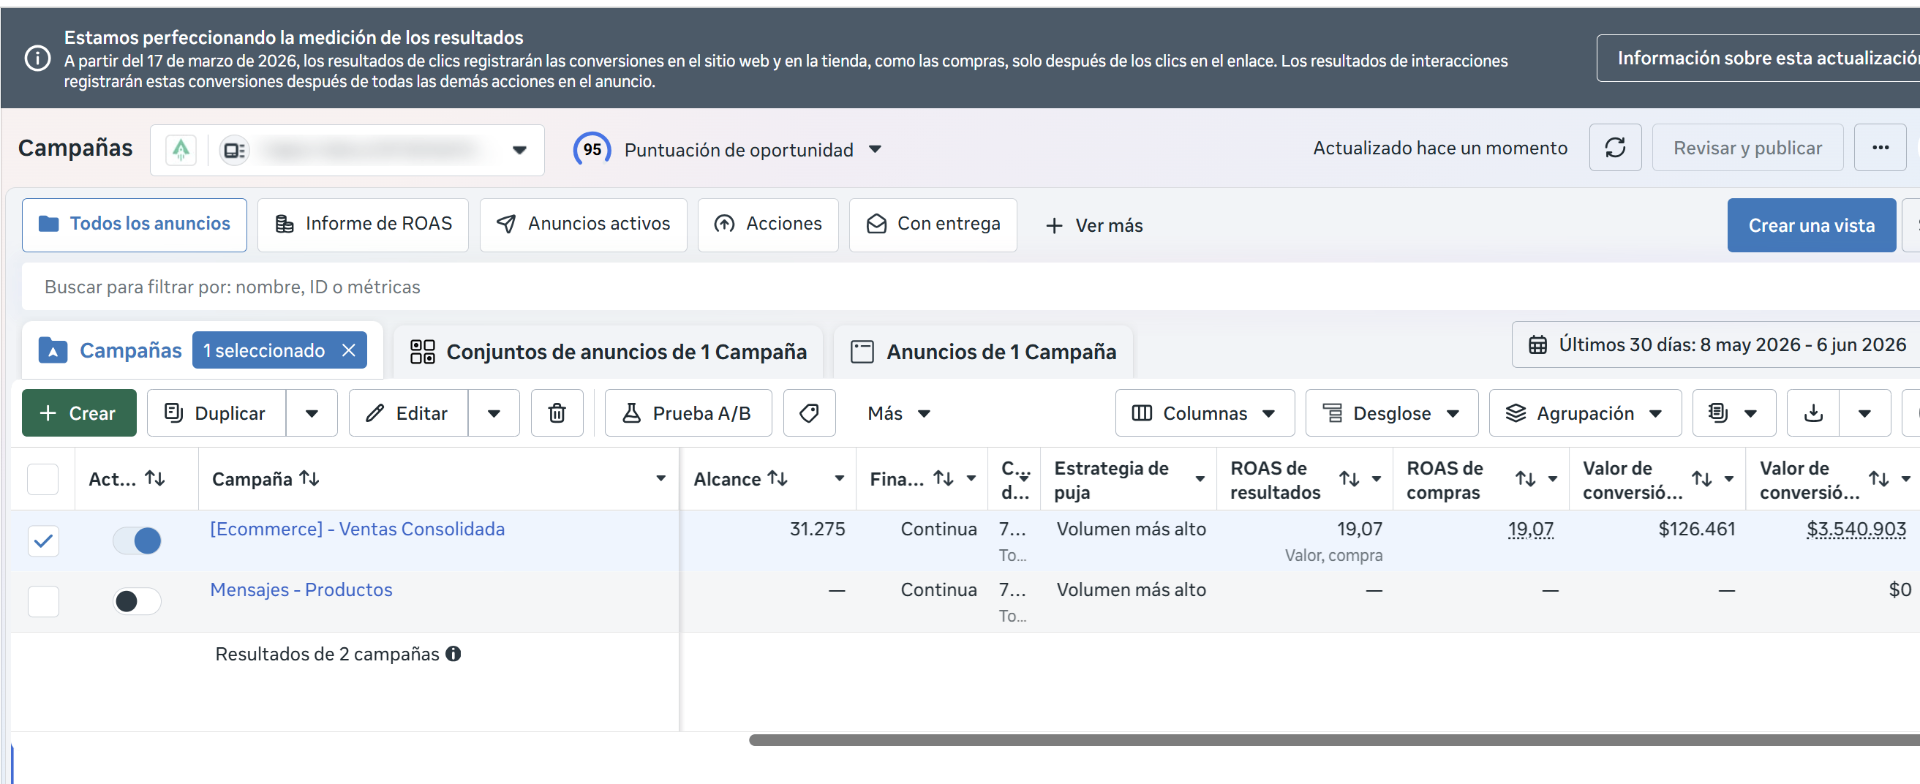Sort by ROAS de compras arrows

pos(1525,479)
